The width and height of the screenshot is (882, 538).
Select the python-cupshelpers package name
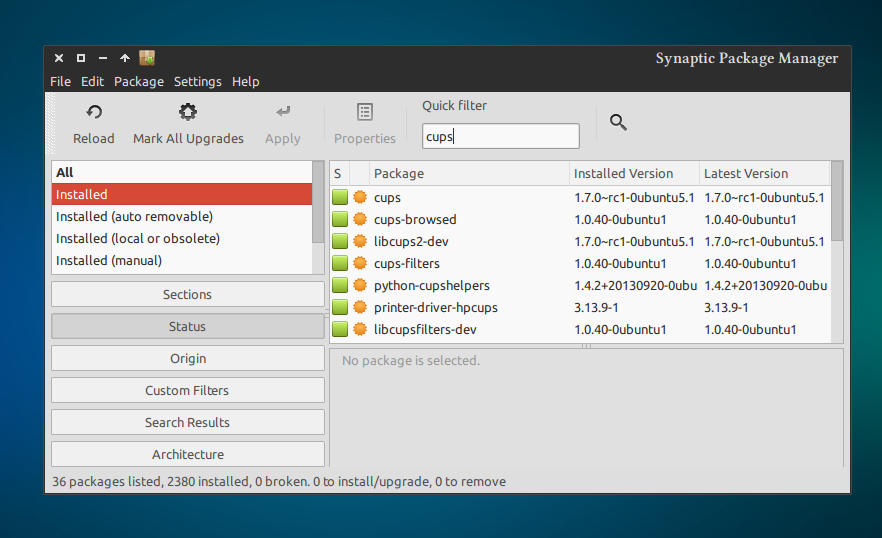click(x=432, y=285)
